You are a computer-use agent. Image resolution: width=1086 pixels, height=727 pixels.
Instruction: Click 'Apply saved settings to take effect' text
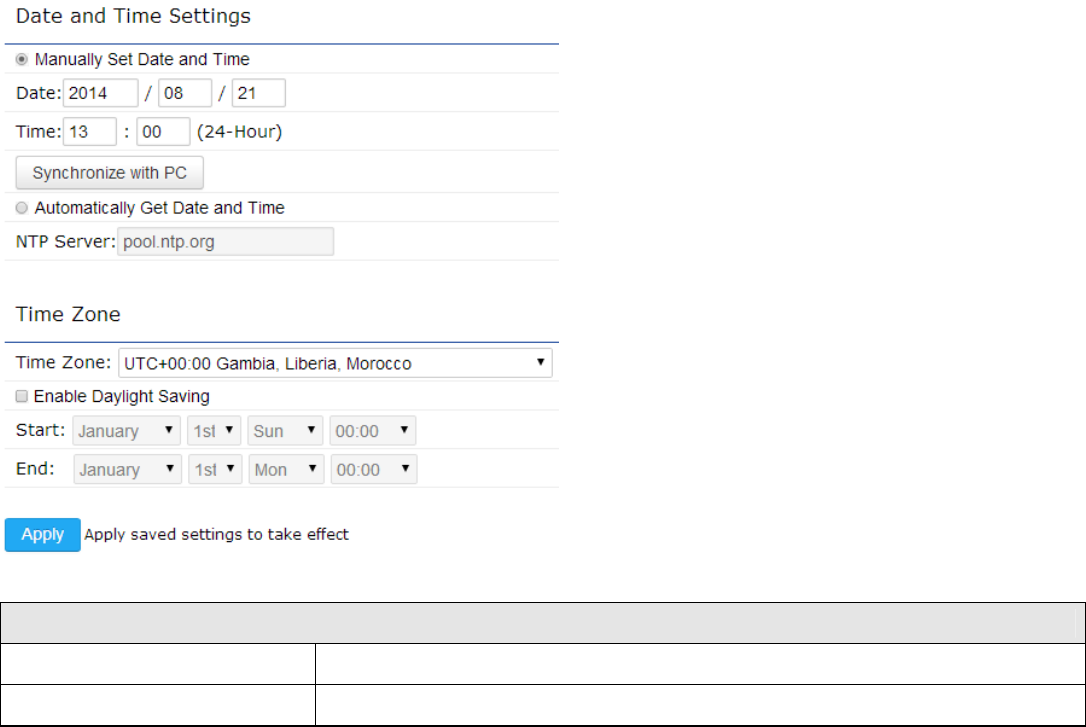coord(216,535)
